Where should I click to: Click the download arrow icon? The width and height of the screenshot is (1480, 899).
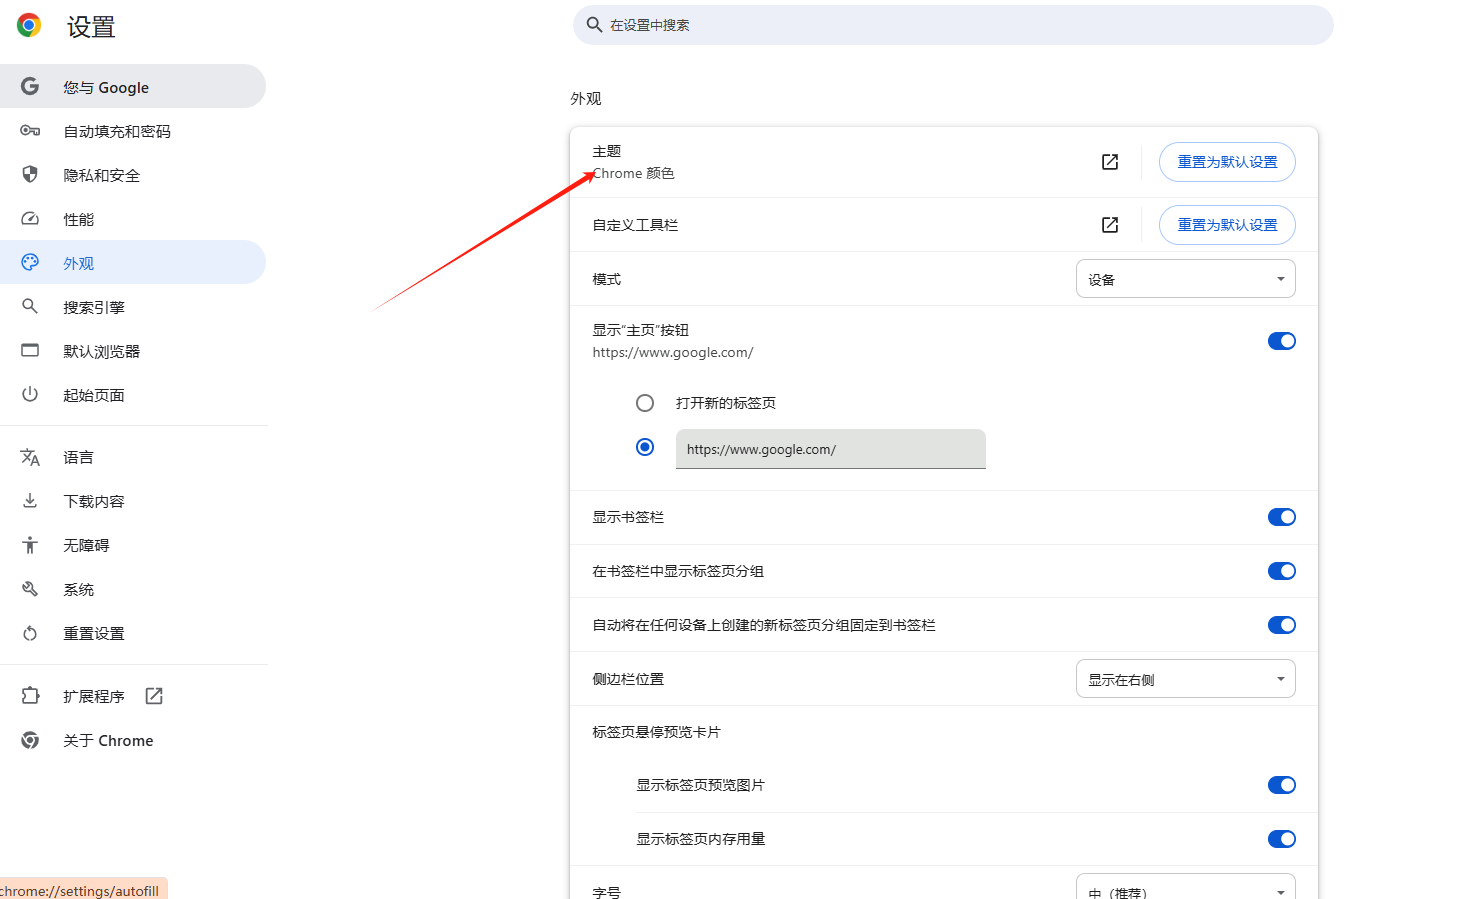click(x=30, y=501)
